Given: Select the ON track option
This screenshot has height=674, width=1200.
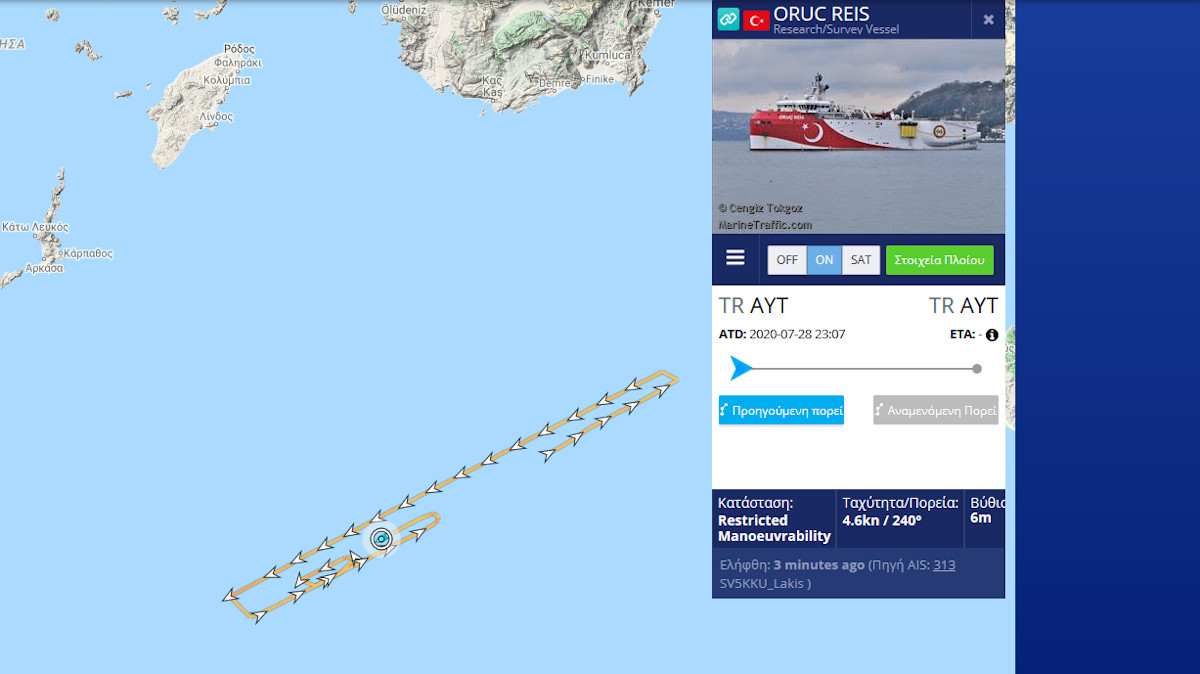Looking at the screenshot, I should coord(824,260).
